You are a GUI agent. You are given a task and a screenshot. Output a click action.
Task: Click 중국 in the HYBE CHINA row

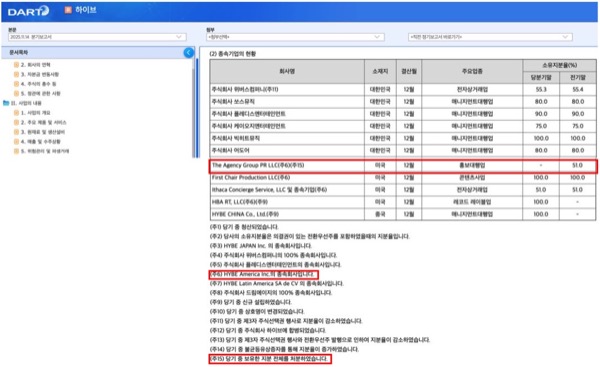380,214
